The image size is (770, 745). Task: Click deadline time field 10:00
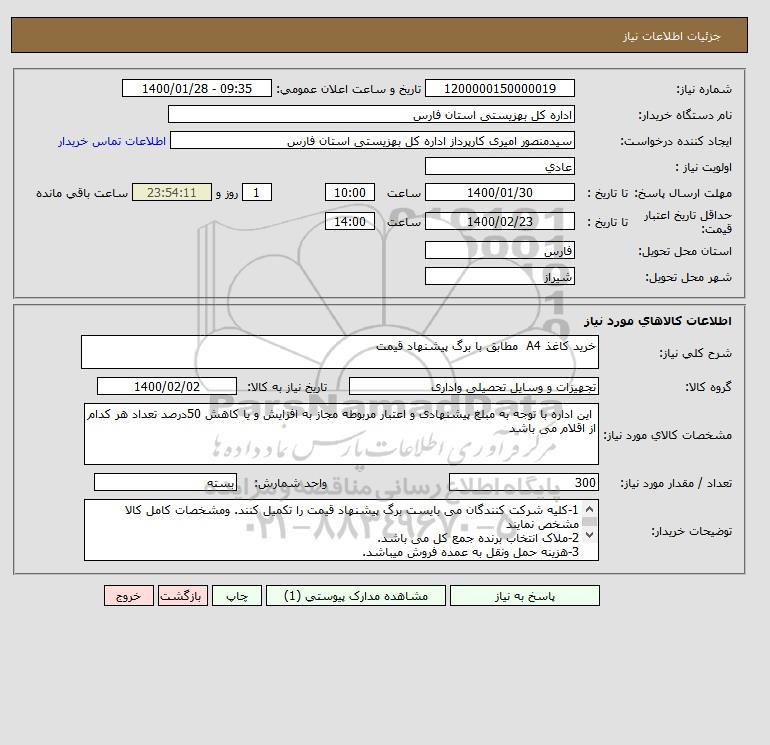coord(350,193)
